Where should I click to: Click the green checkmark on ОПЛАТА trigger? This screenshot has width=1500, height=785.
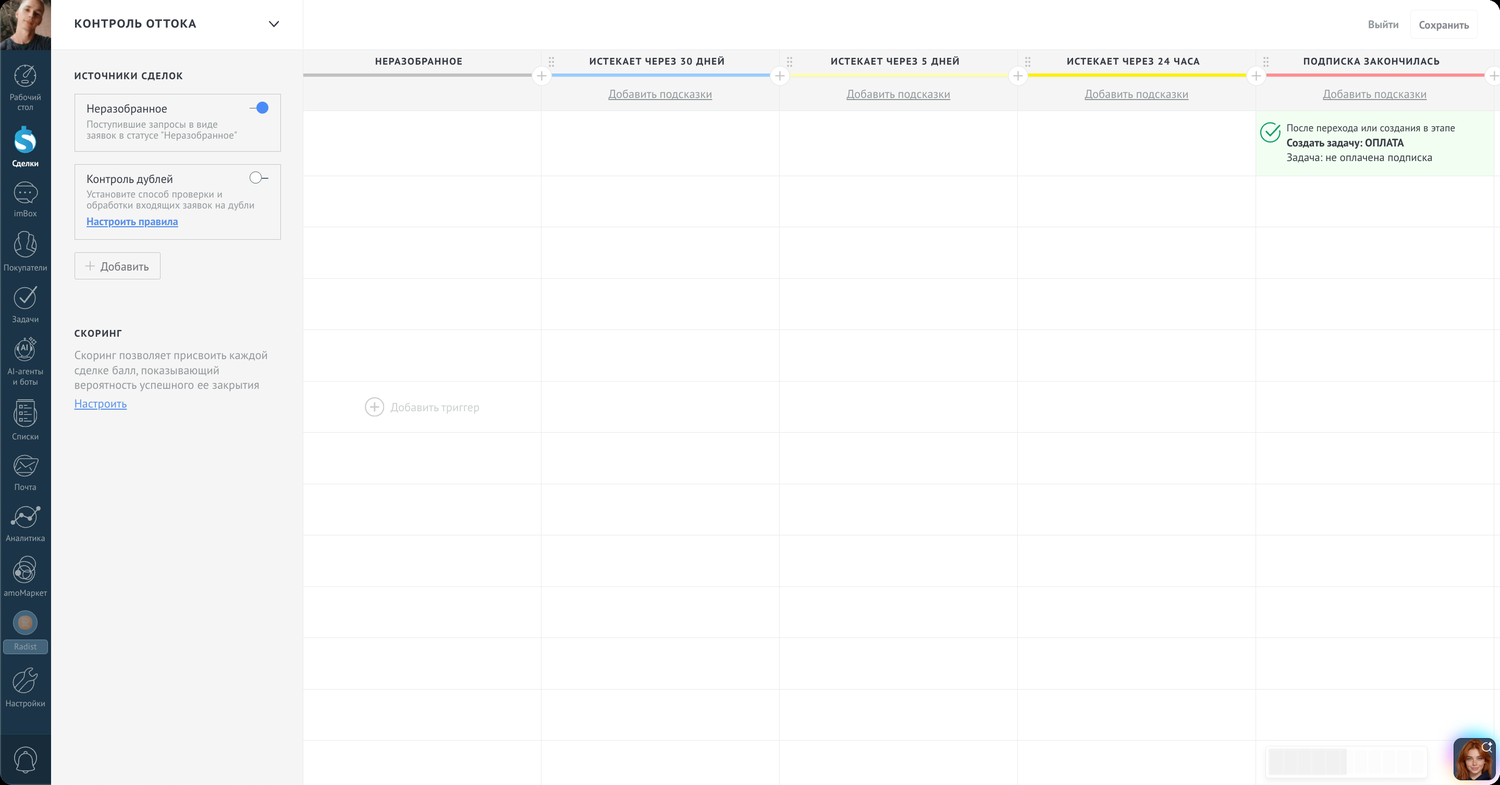(1270, 132)
